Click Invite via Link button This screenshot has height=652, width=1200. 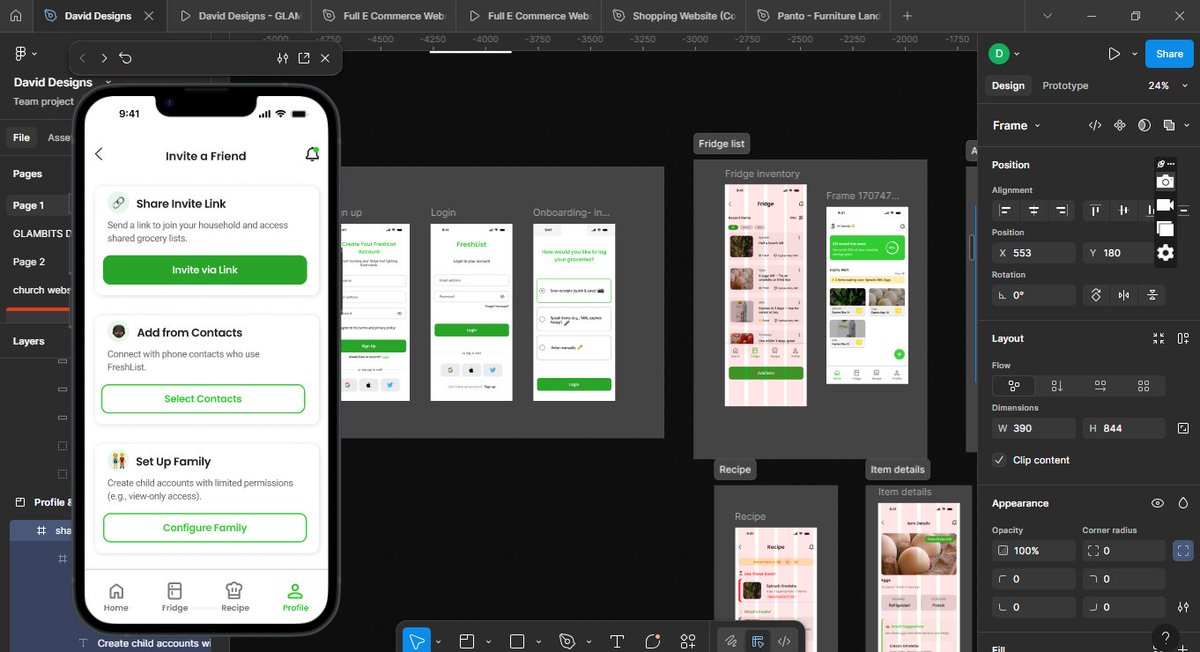[x=205, y=270]
